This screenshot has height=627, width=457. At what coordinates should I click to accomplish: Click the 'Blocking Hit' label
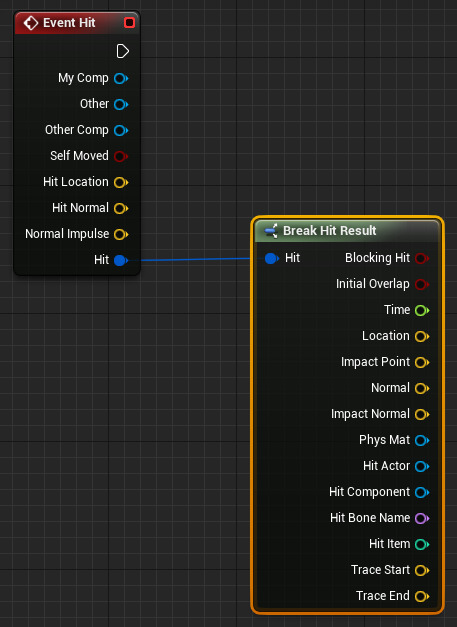[x=377, y=258]
